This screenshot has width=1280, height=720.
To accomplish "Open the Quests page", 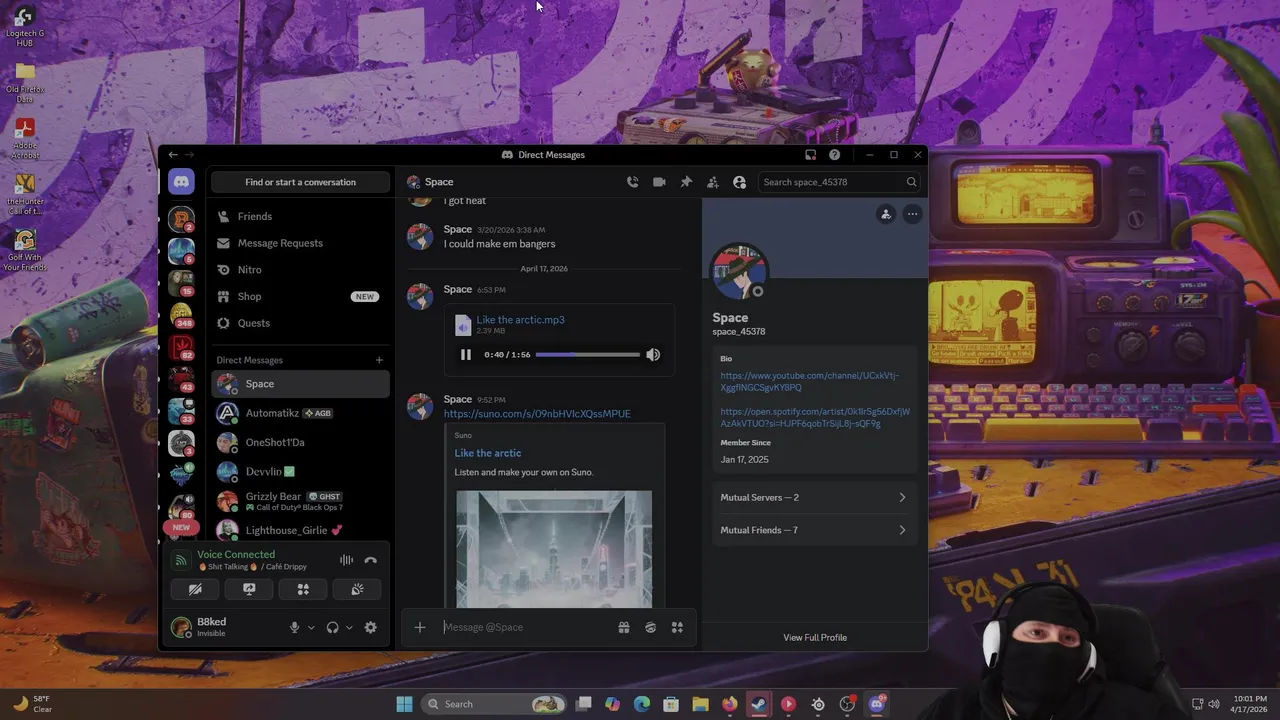I will [300, 323].
